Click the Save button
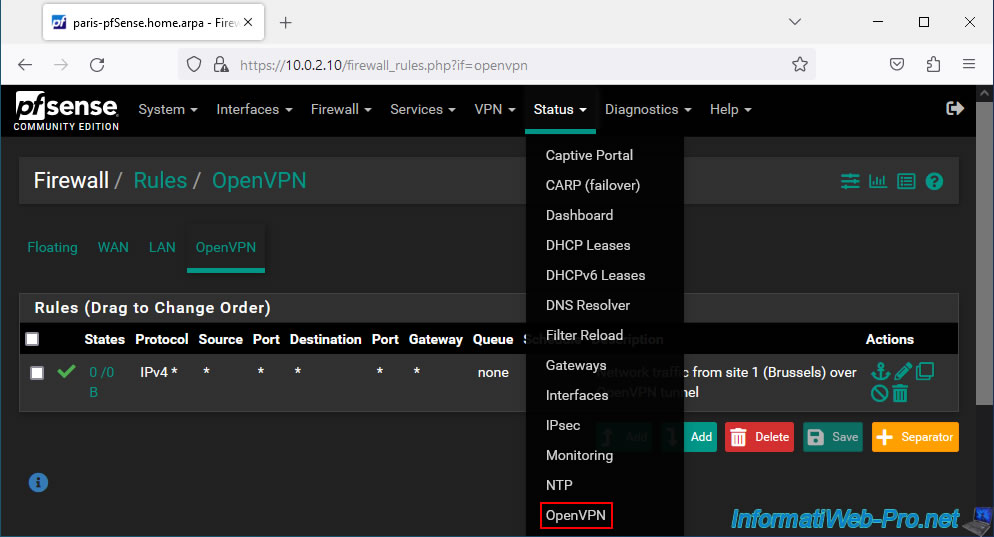The height and width of the screenshot is (537, 994). (833, 437)
